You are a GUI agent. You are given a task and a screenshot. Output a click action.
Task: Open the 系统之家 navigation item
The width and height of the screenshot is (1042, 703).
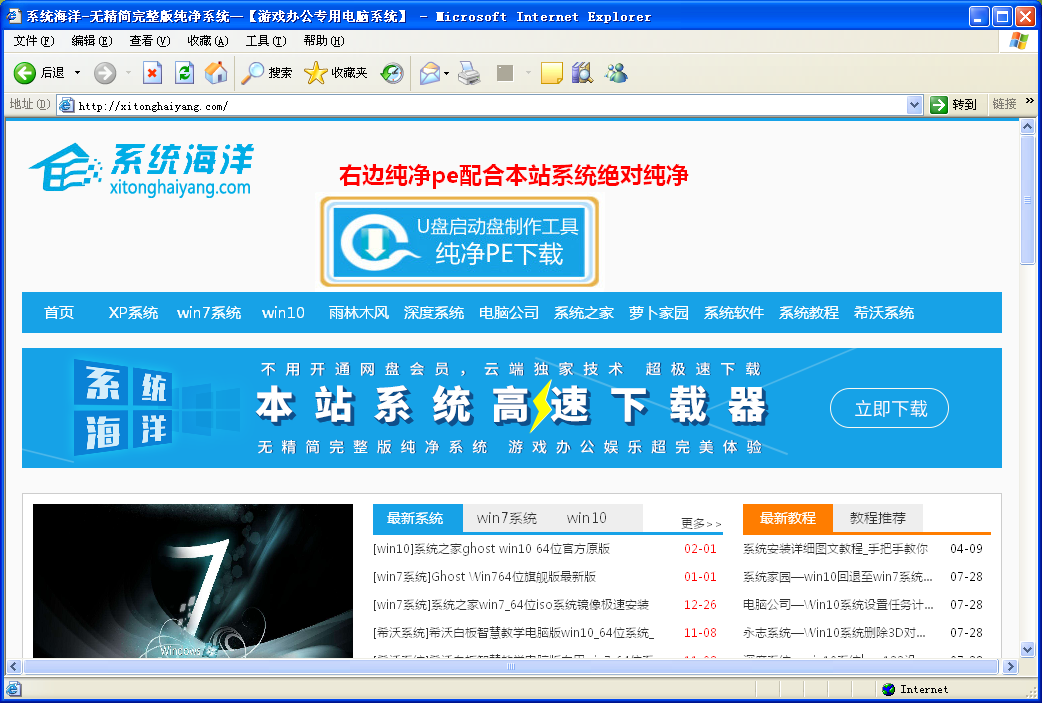point(584,312)
